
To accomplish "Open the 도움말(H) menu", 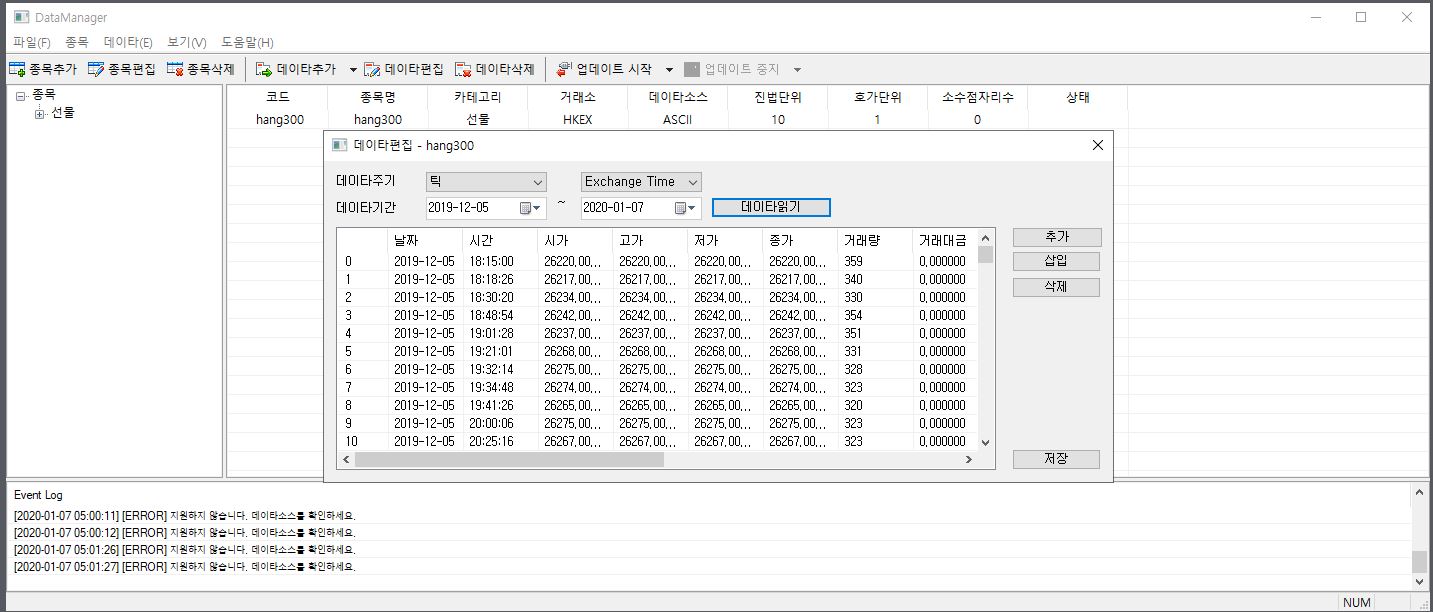I will [x=247, y=42].
